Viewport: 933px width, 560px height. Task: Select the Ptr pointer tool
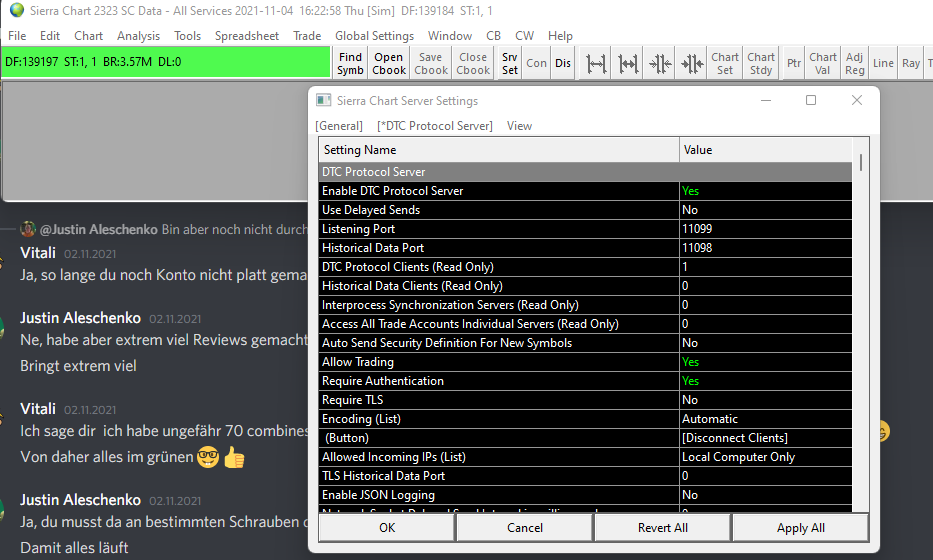[794, 63]
